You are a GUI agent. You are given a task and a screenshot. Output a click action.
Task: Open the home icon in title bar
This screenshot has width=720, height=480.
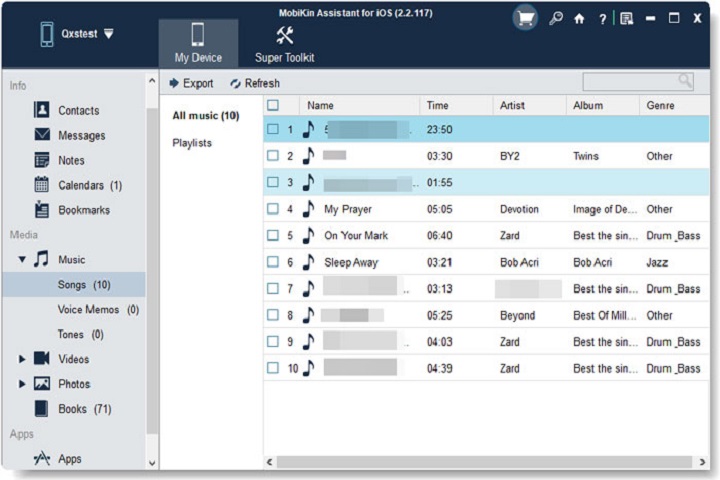579,18
